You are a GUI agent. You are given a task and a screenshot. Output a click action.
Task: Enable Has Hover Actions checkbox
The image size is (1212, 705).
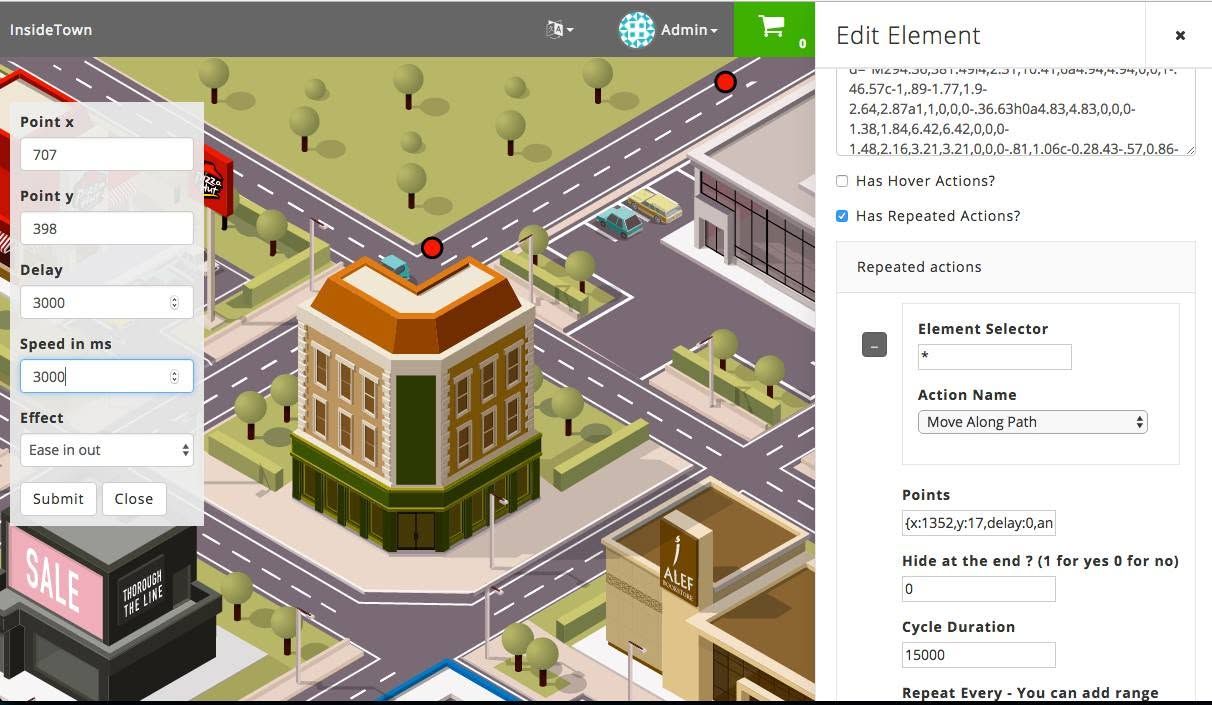(842, 181)
